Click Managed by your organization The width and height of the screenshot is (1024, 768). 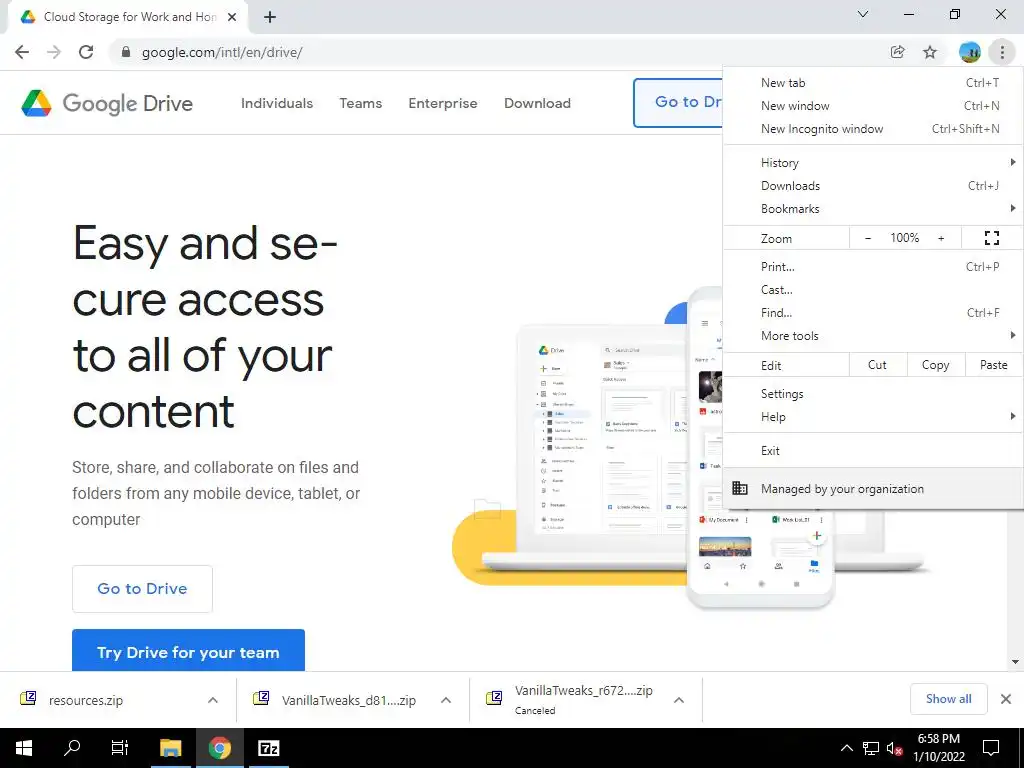873,488
